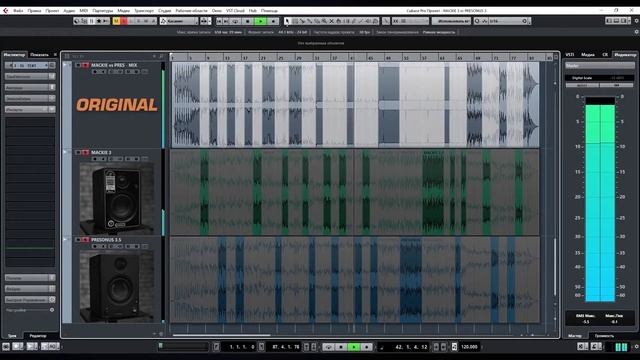Switch to the Индикатор tab in right zone
640x360 pixels.
pyautogui.click(x=625, y=54)
